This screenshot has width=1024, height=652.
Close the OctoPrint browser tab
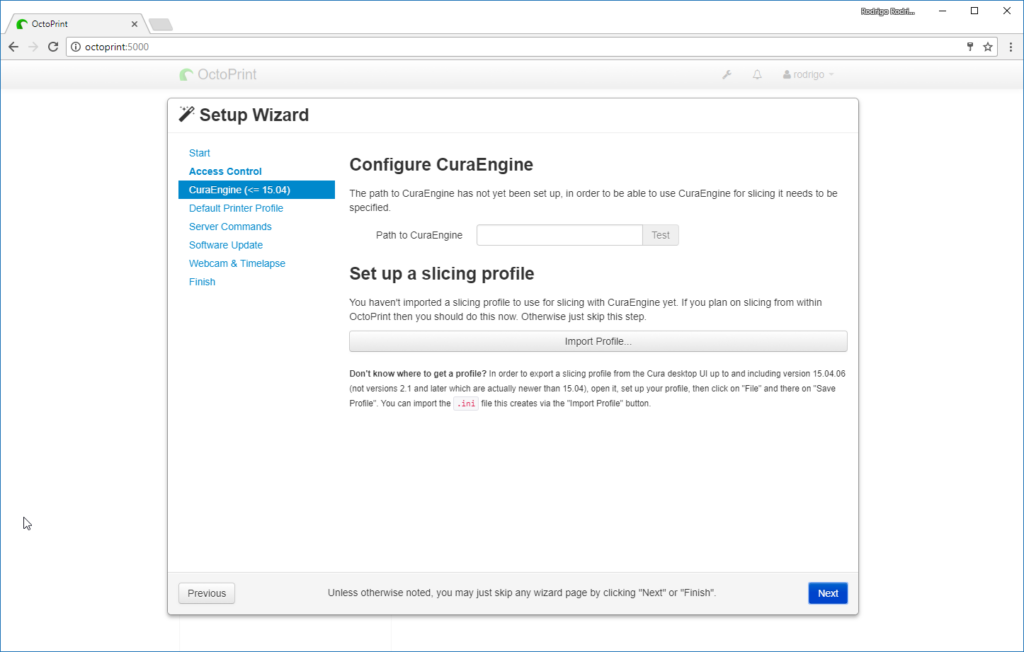[x=134, y=24]
